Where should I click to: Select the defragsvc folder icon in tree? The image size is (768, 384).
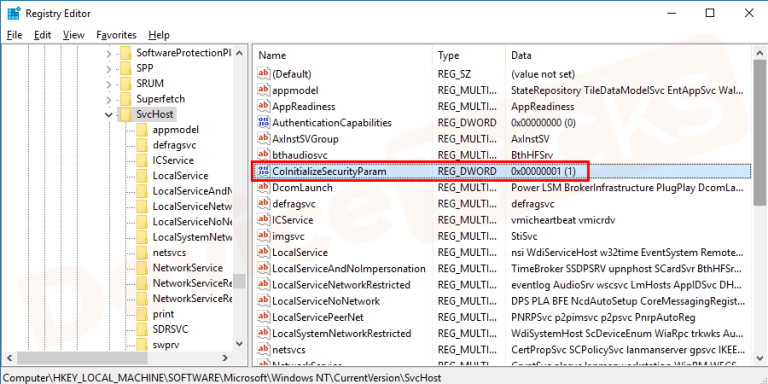click(142, 145)
